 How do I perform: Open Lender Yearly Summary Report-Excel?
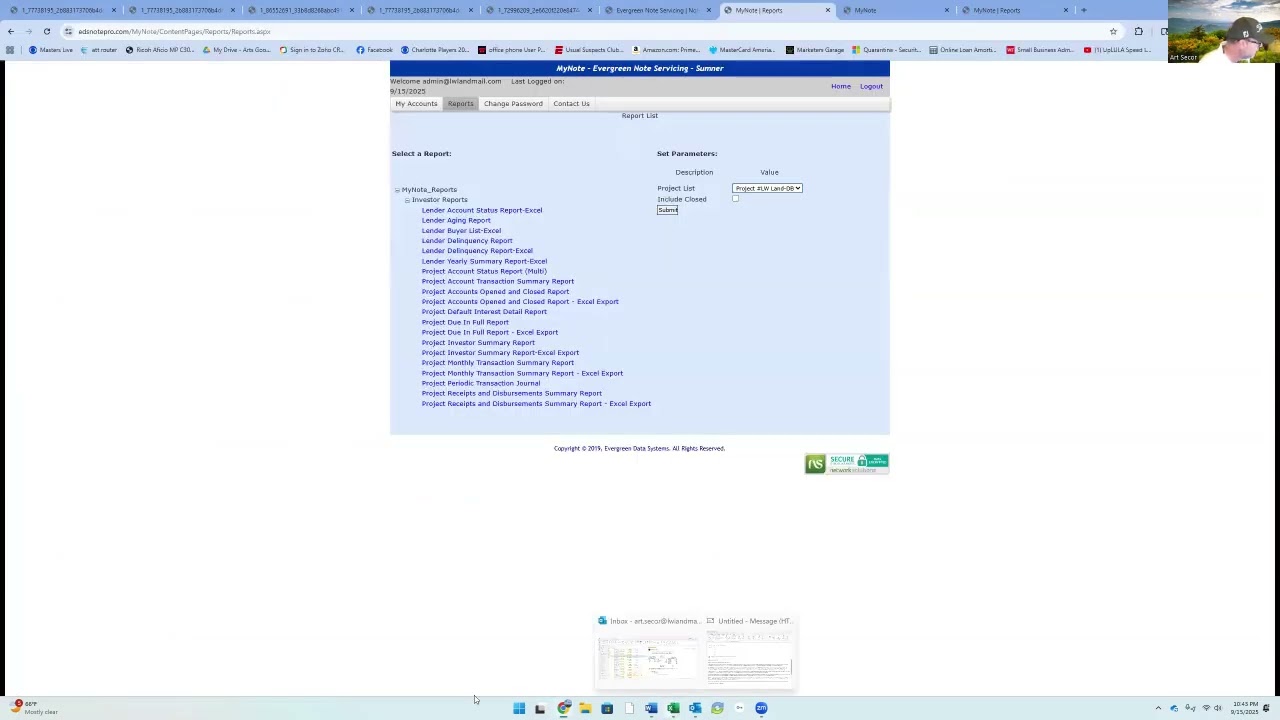point(484,261)
